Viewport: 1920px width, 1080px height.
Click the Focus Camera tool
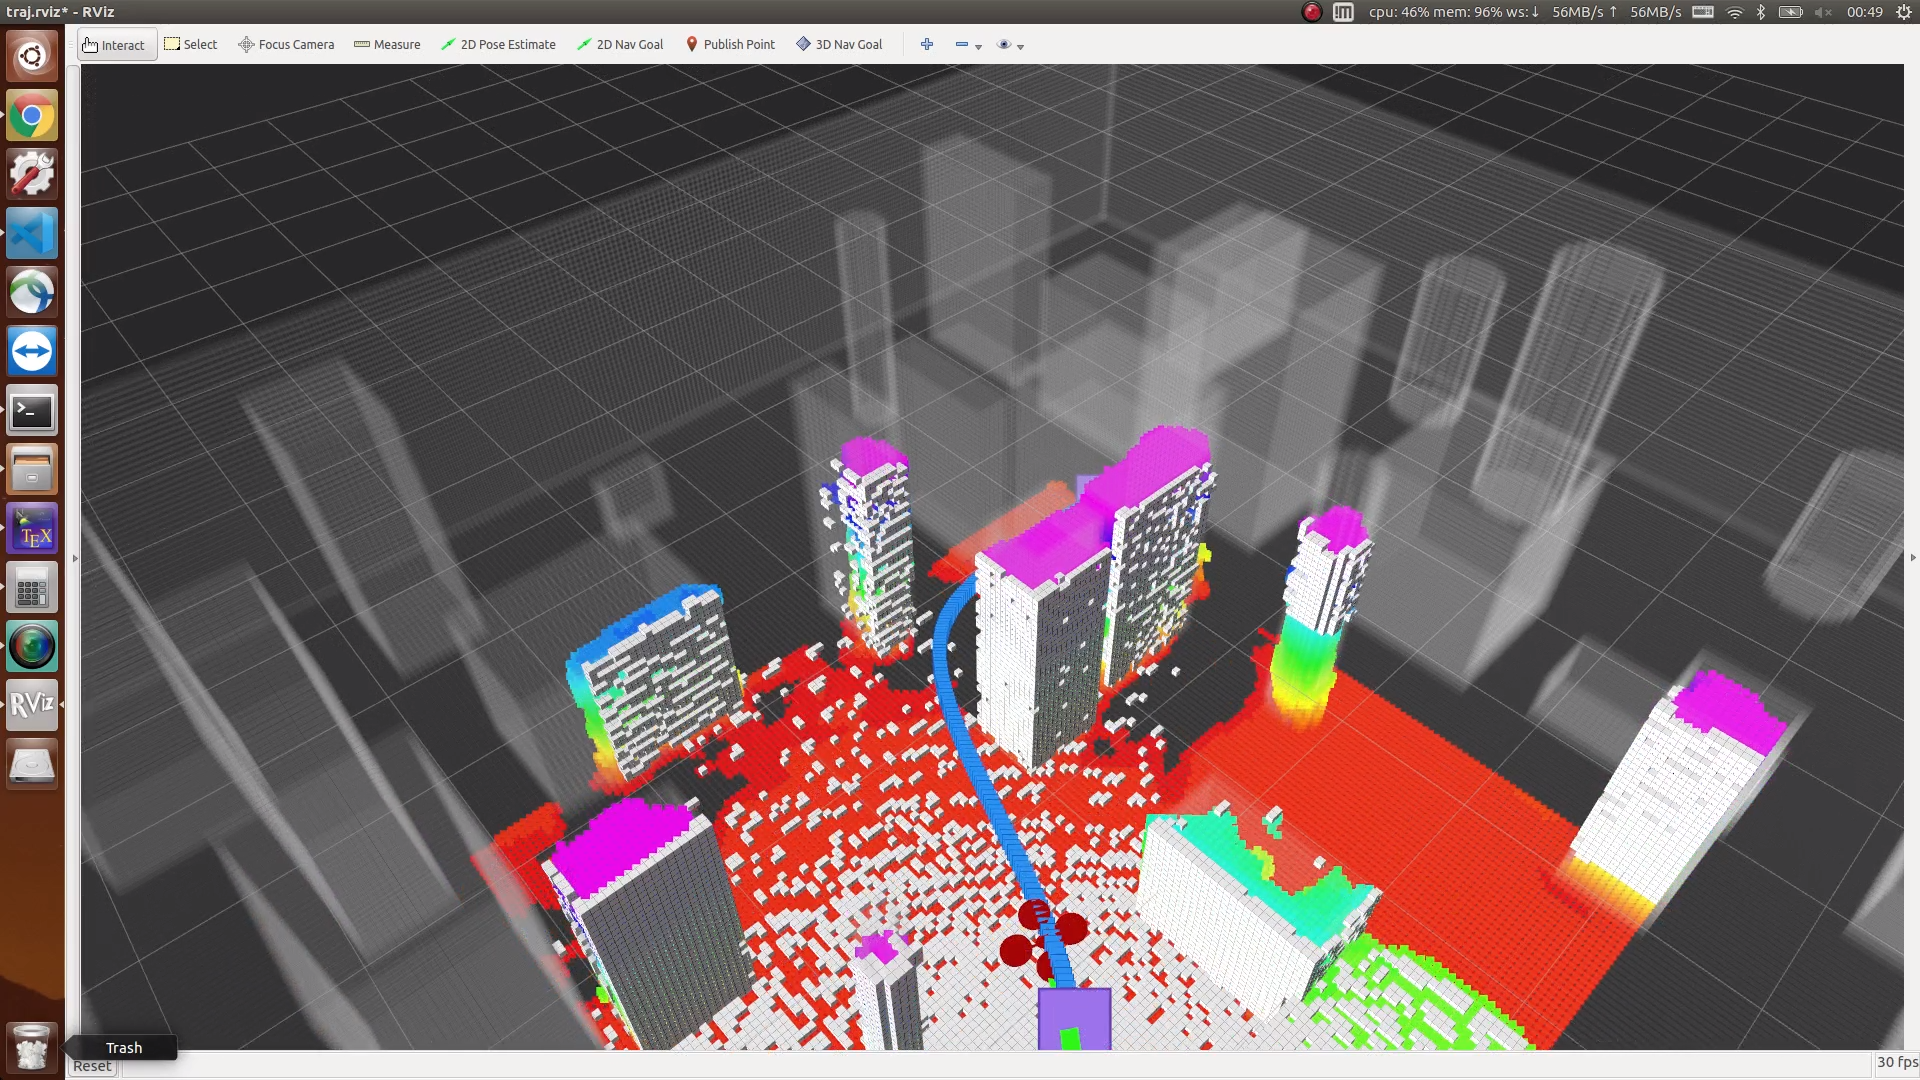click(x=286, y=45)
